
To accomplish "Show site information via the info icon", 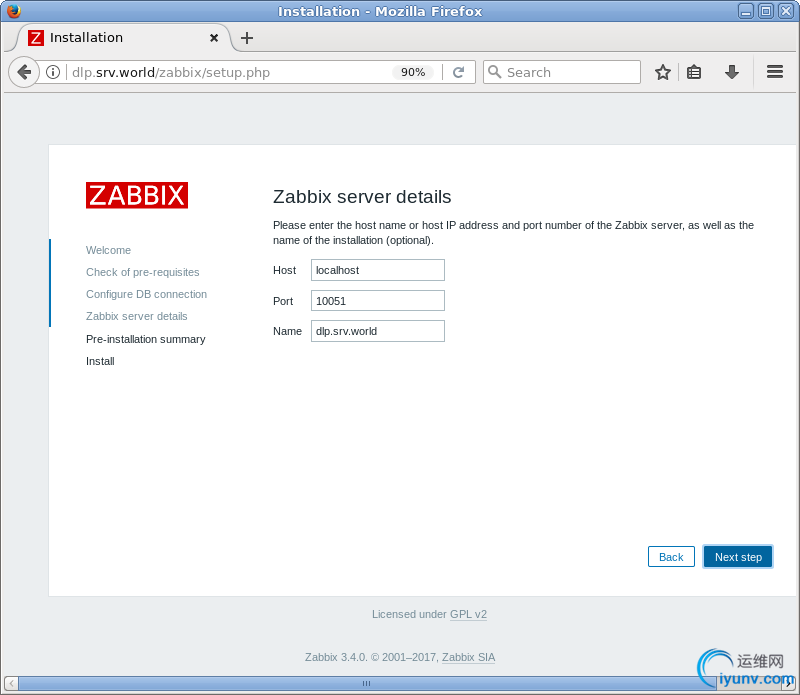I will tap(53, 72).
